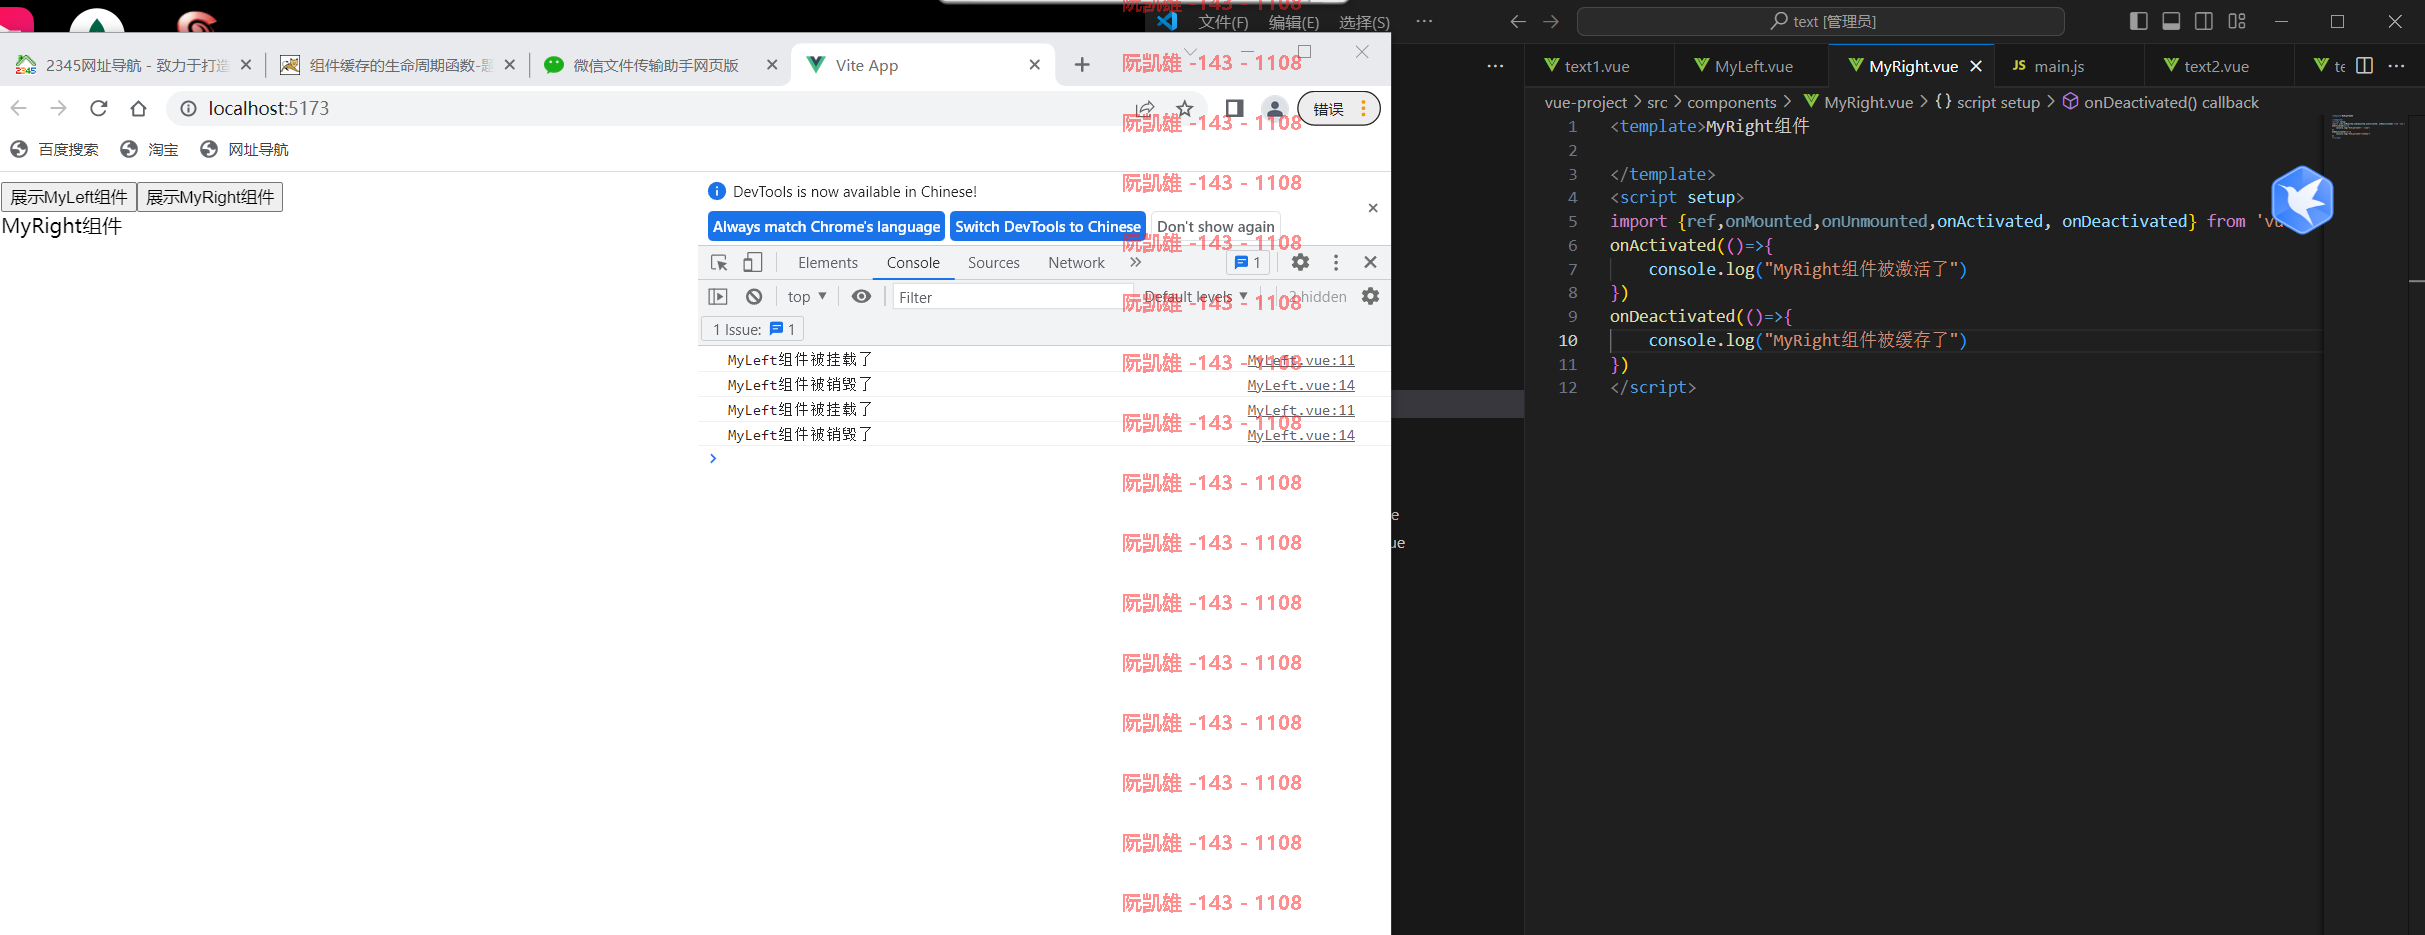The width and height of the screenshot is (2425, 935).
Task: Click the VS Code search command center
Action: coord(1820,21)
